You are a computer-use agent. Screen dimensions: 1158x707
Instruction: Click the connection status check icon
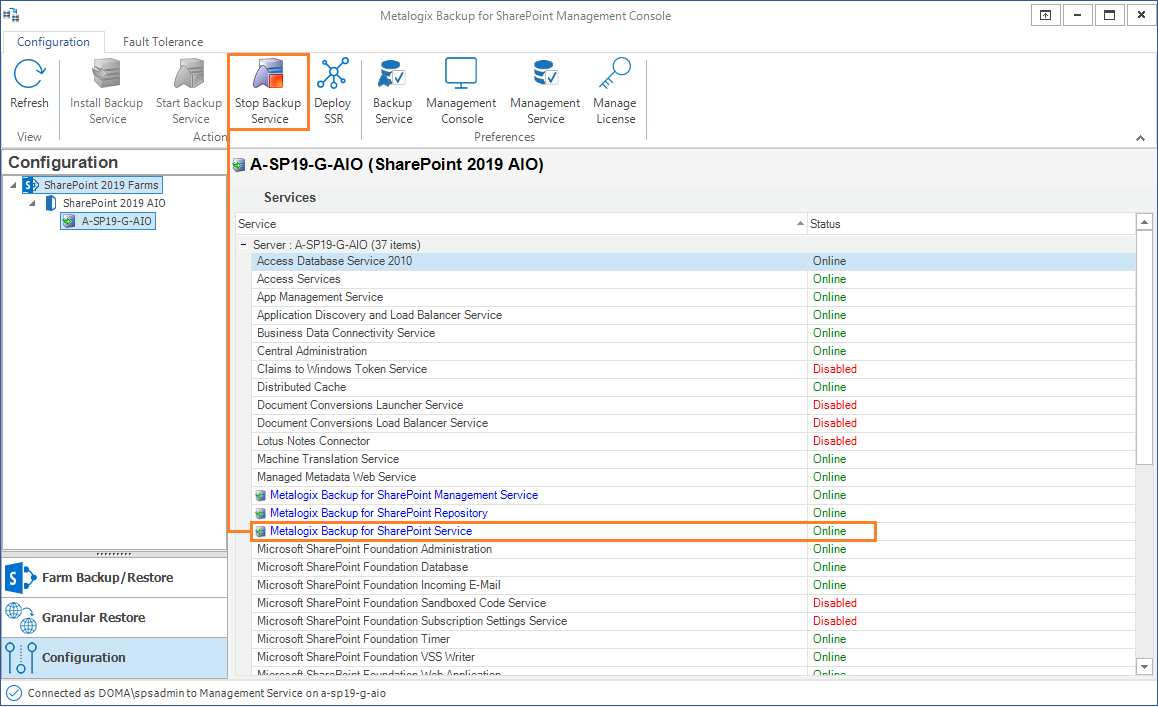tap(14, 693)
